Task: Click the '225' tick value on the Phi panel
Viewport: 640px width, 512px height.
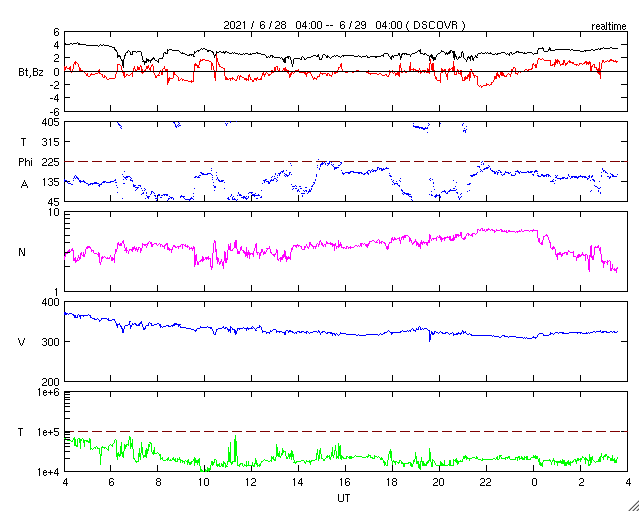Action: click(52, 162)
